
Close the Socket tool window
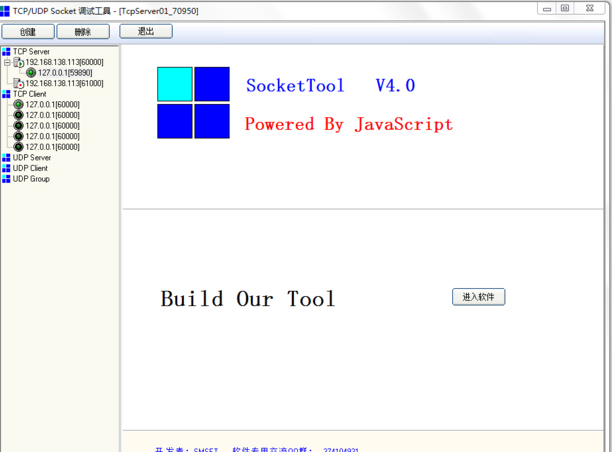[x=590, y=8]
